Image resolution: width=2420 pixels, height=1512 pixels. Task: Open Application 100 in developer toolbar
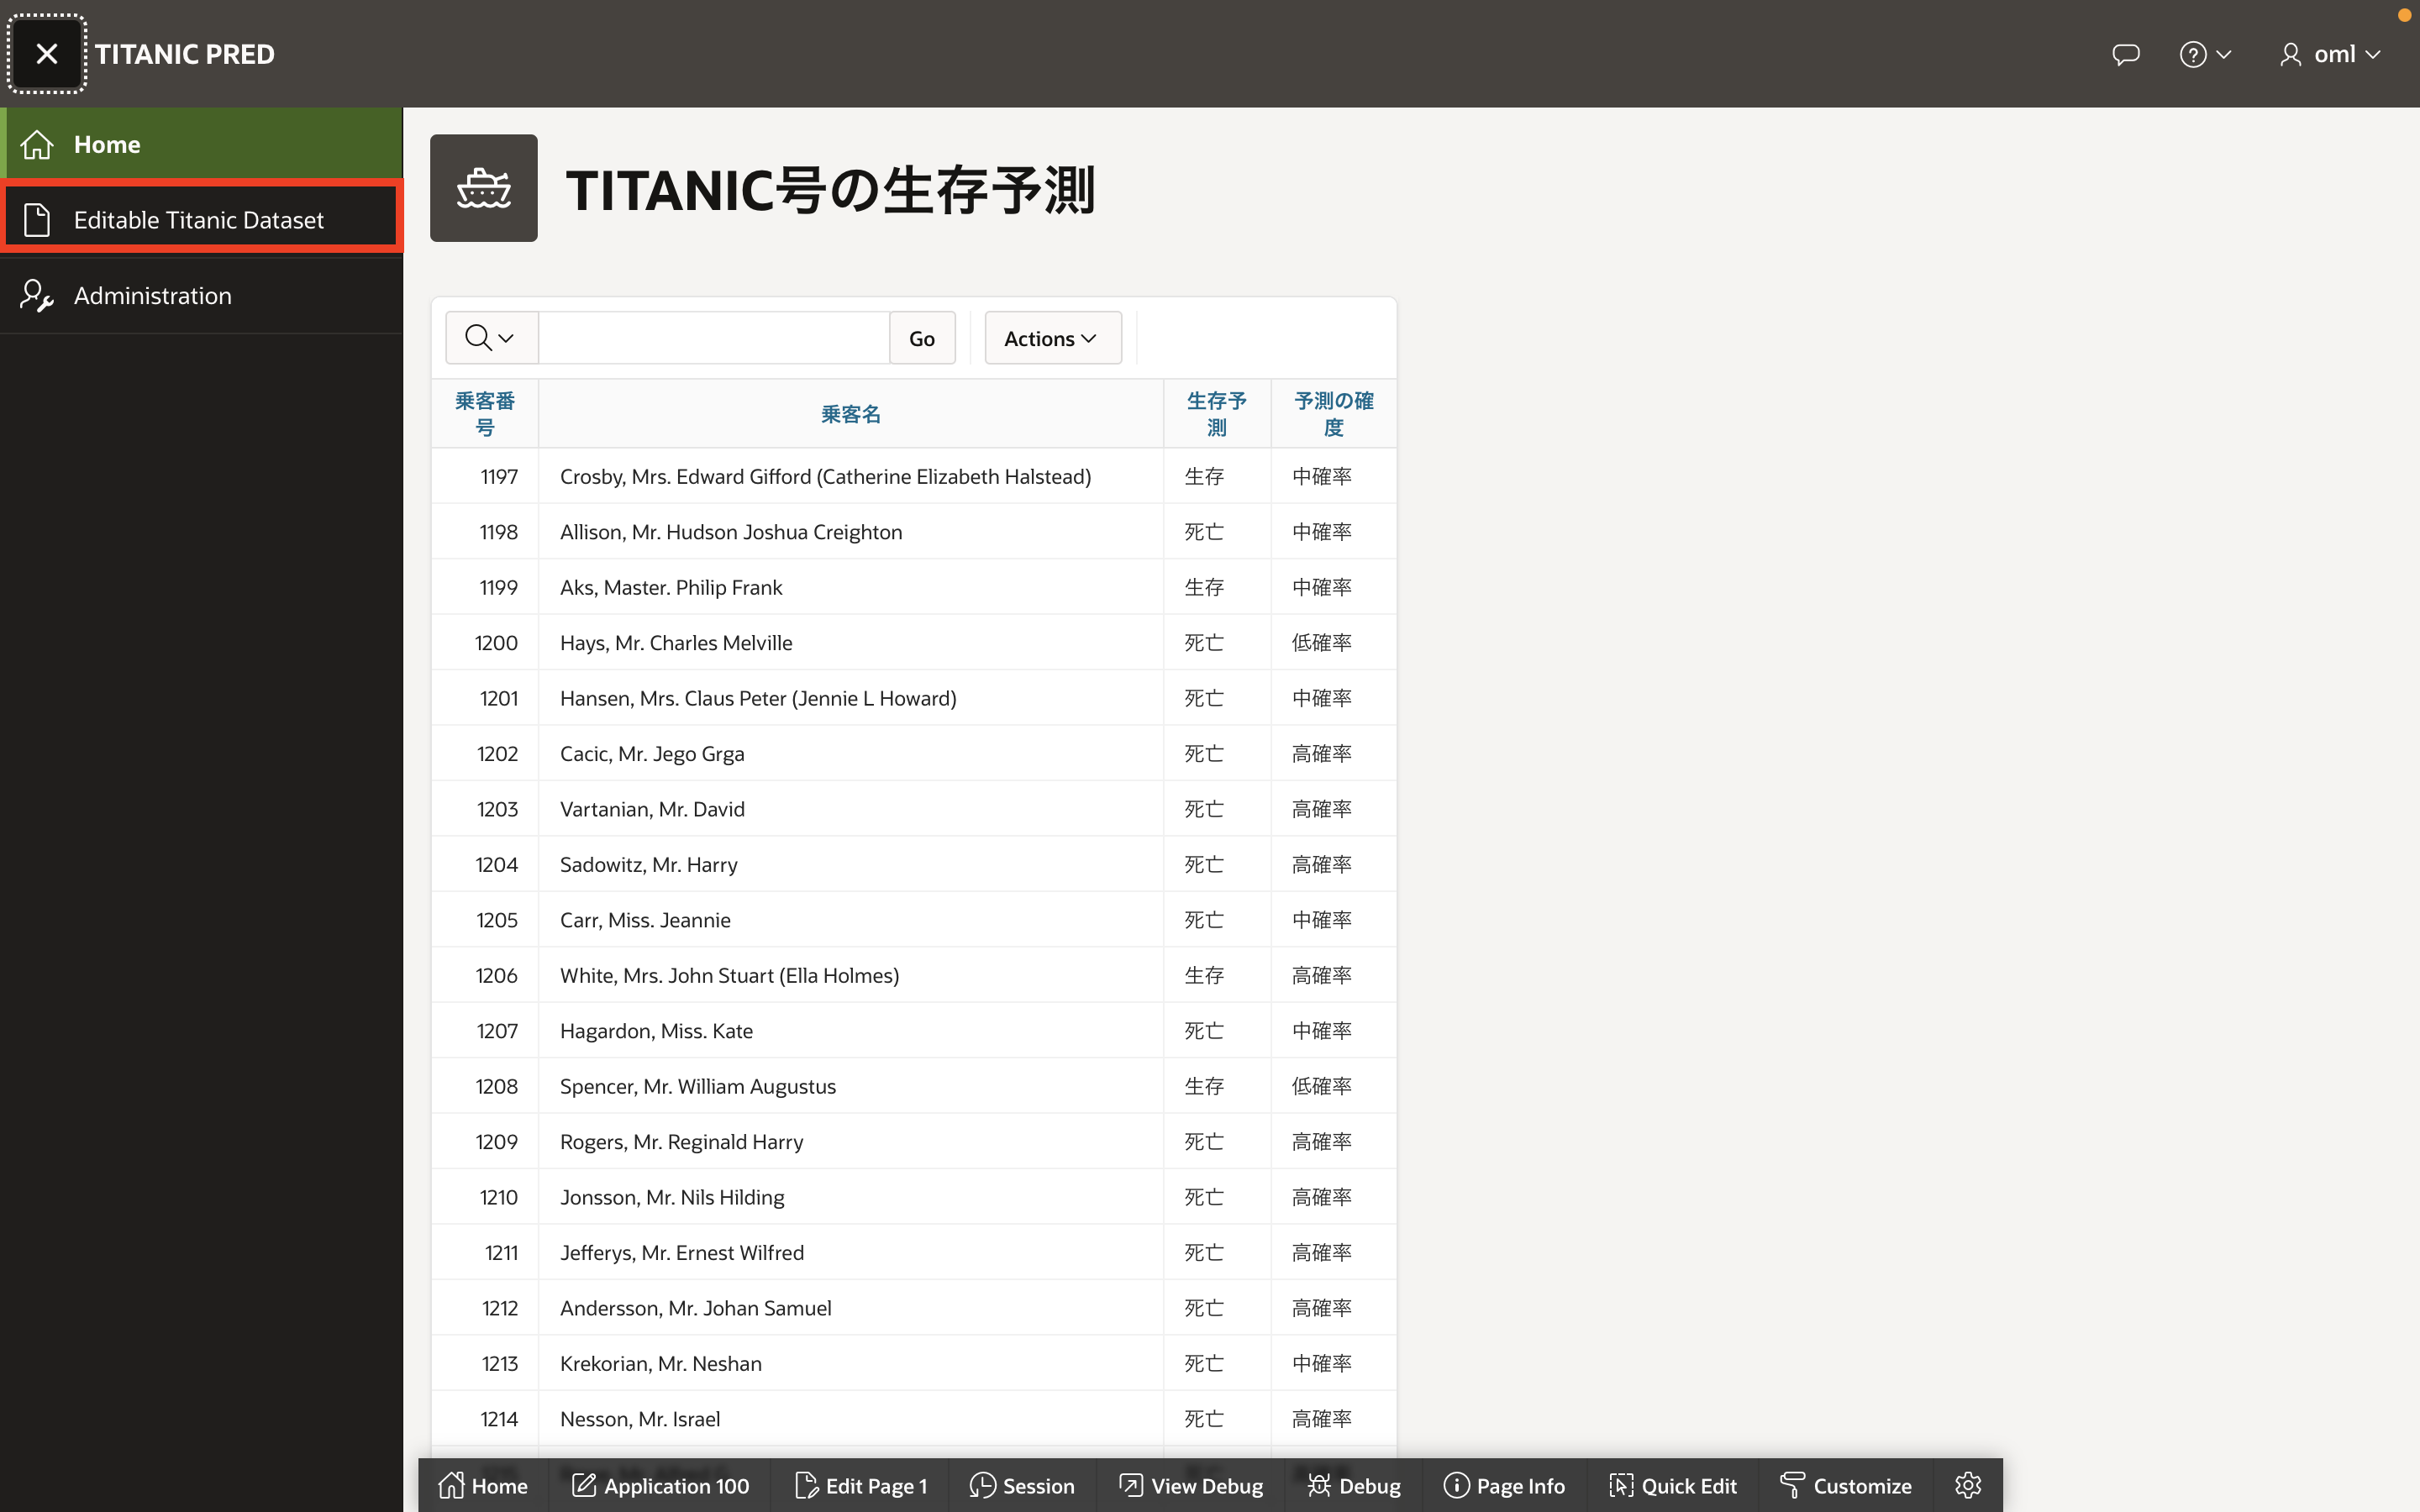(660, 1486)
